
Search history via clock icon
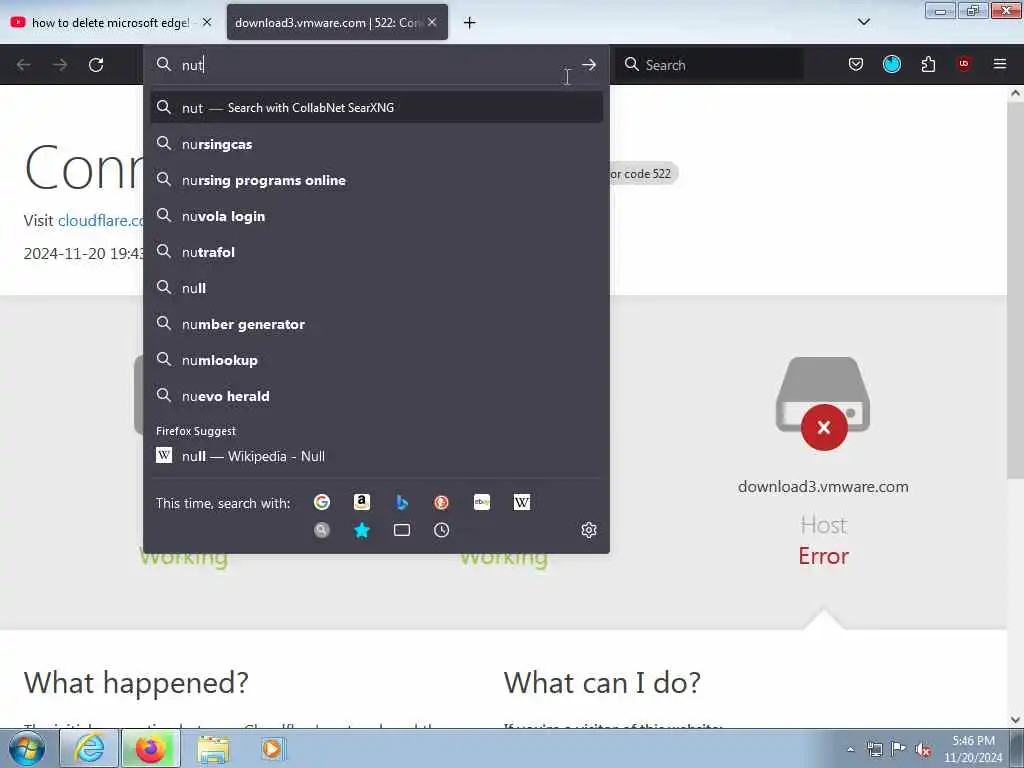pos(441,530)
